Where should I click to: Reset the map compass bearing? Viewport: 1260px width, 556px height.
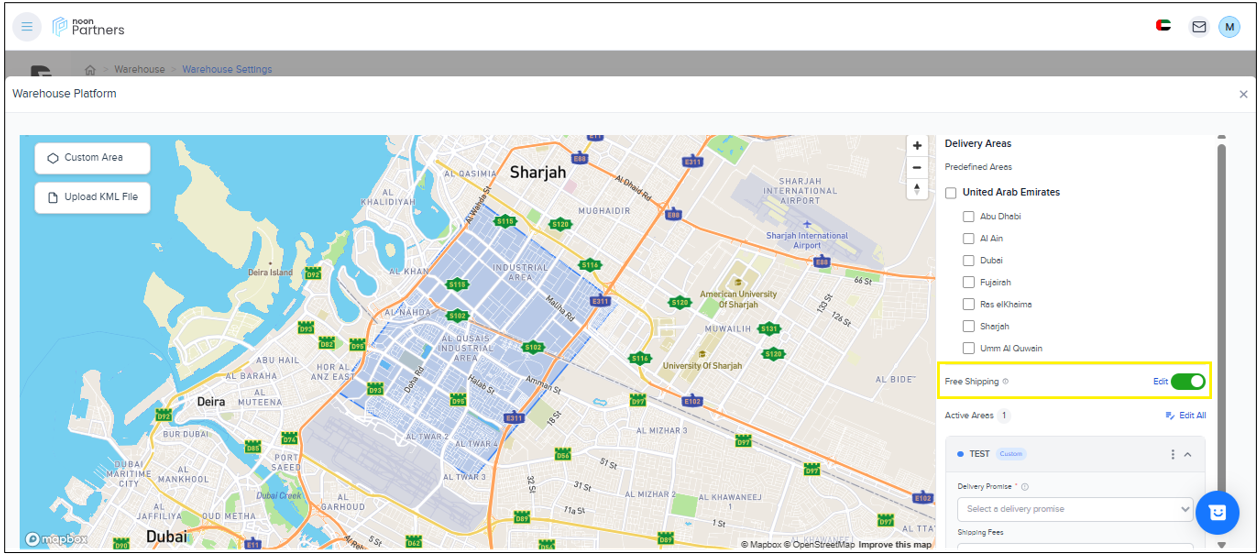[917, 189]
